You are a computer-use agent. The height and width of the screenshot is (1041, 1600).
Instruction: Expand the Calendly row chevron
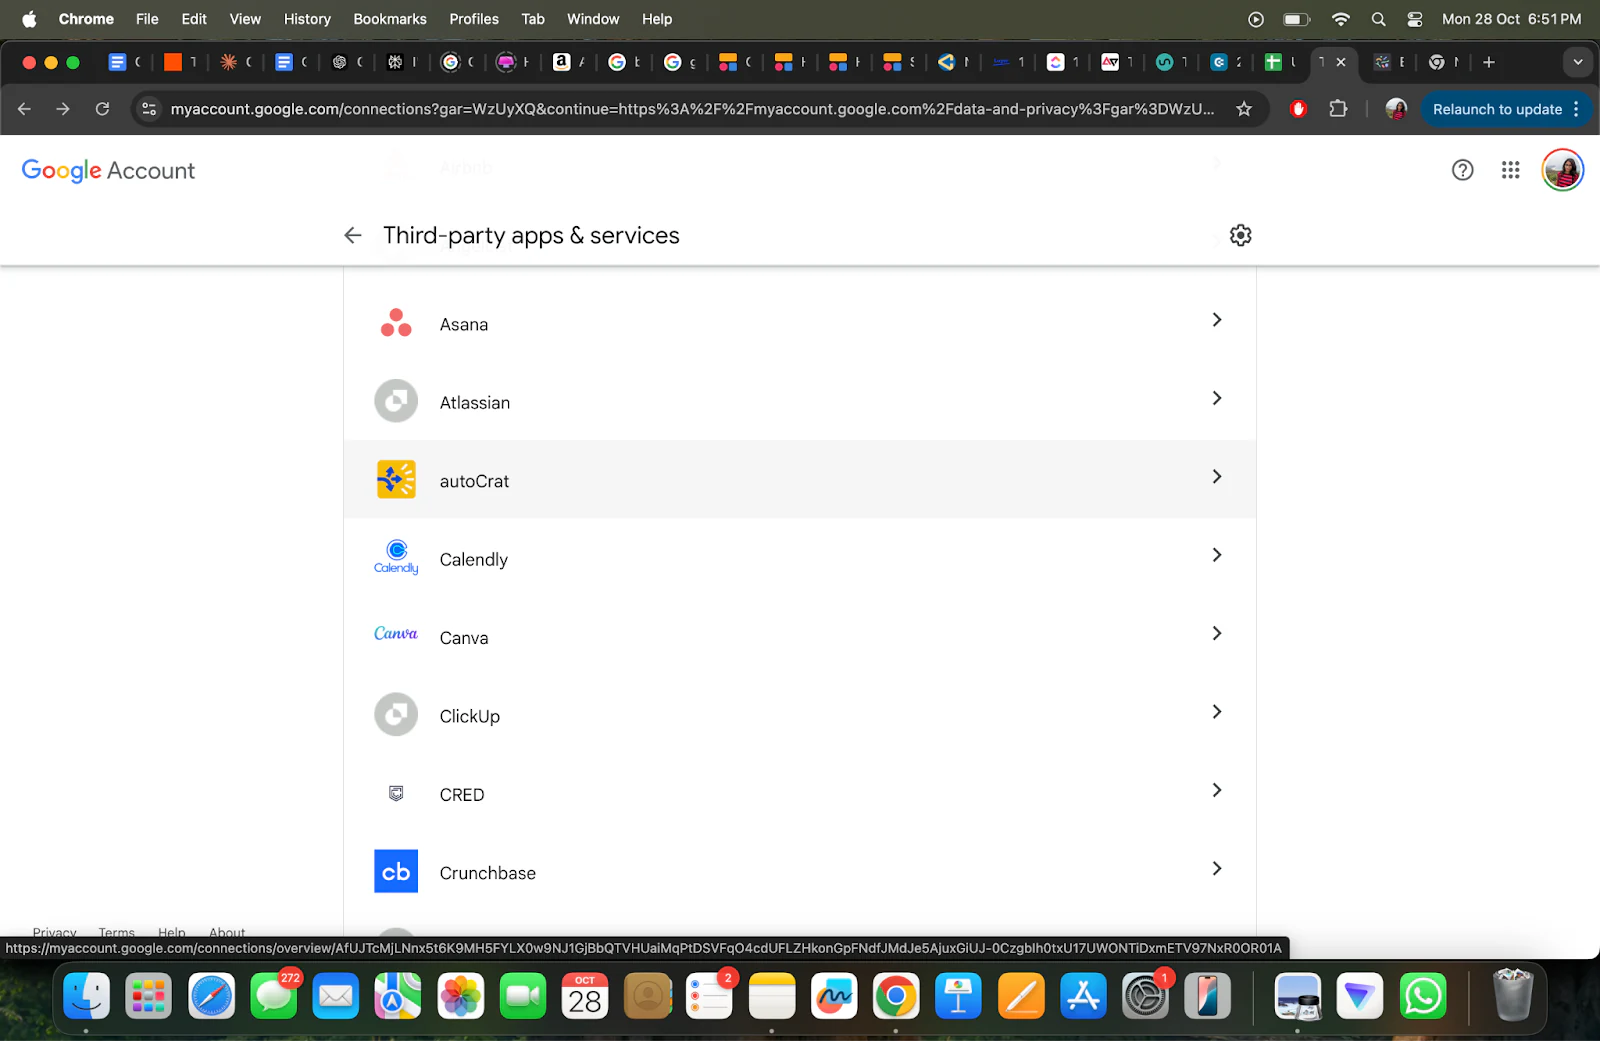click(1217, 555)
